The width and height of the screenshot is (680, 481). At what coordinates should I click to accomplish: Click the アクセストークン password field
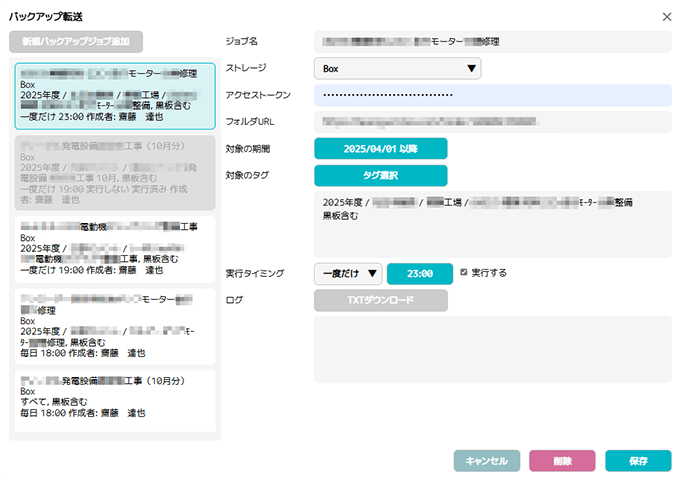(493, 95)
